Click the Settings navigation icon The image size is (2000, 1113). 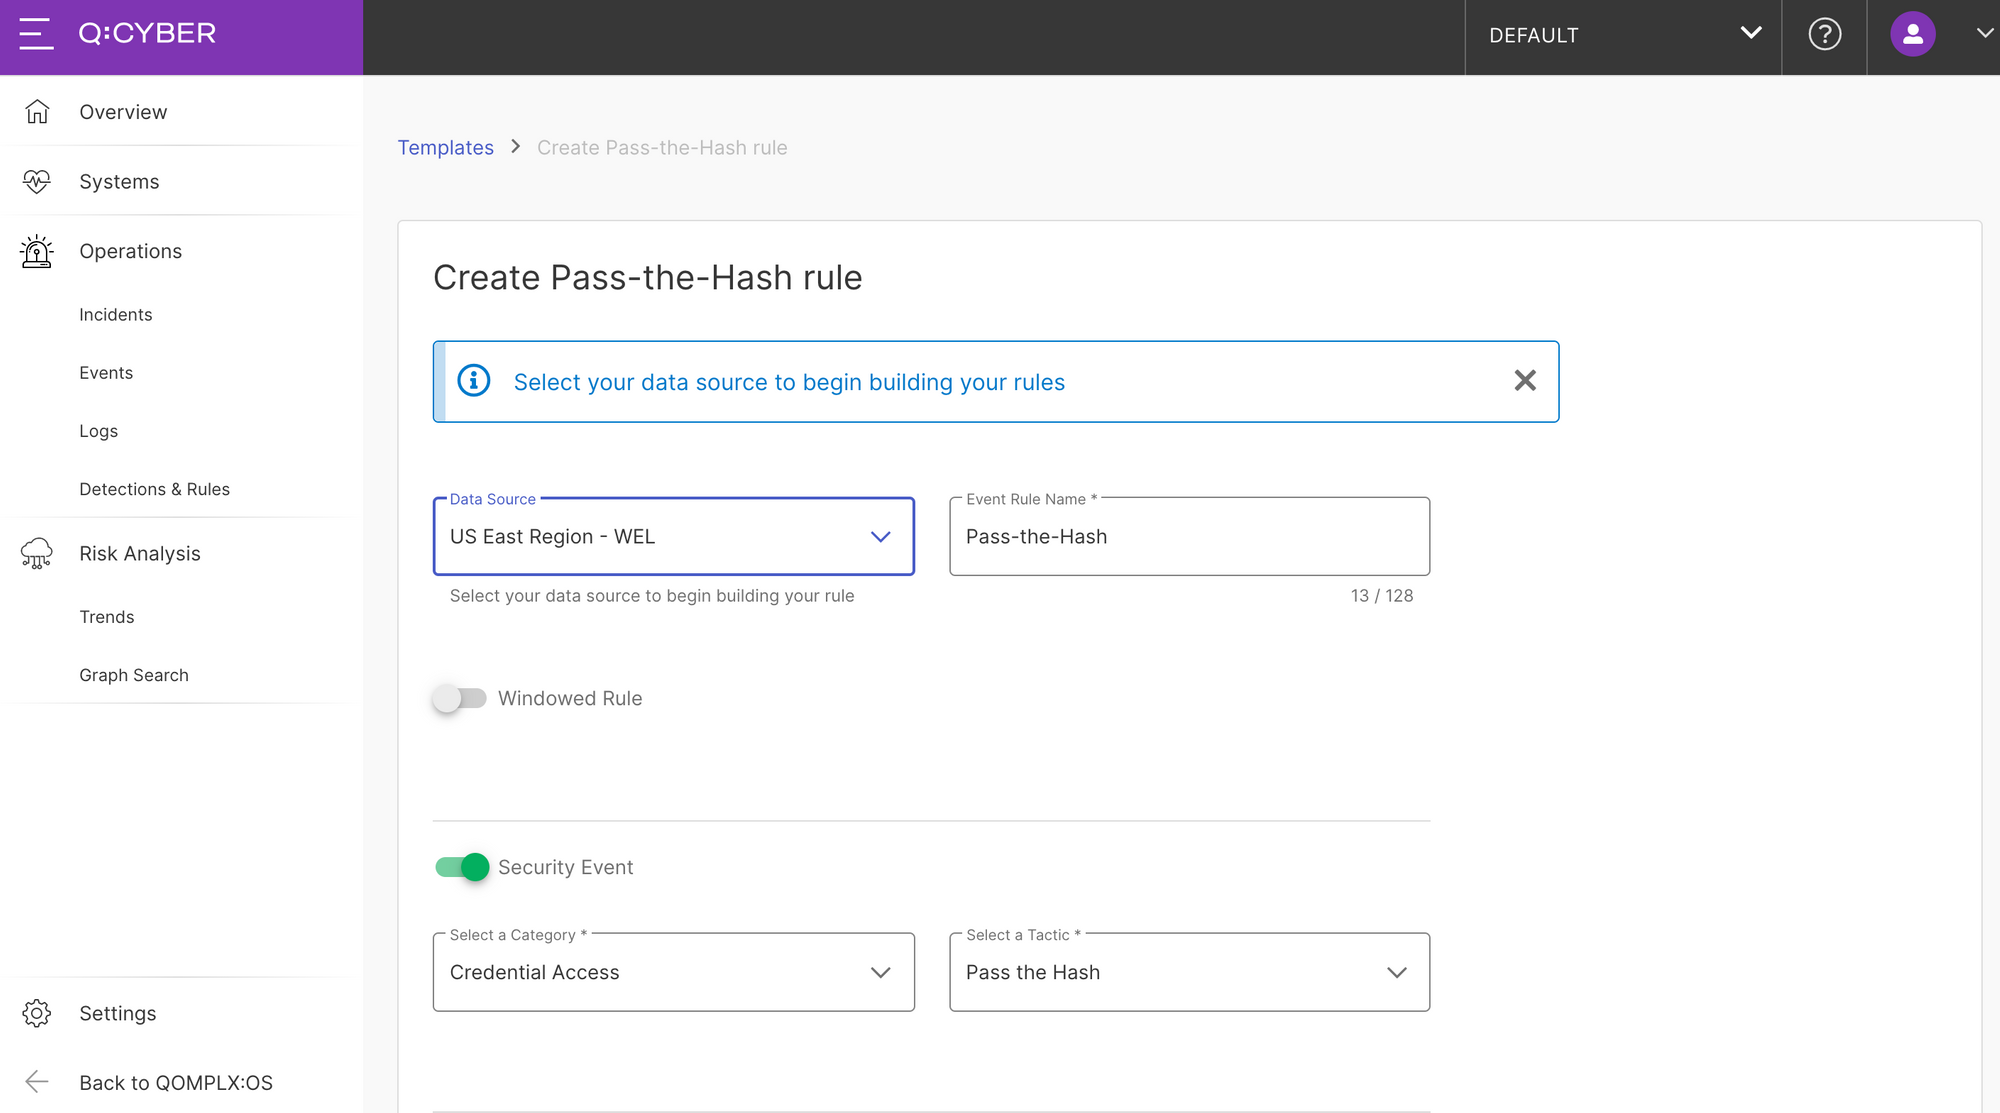pos(37,1013)
